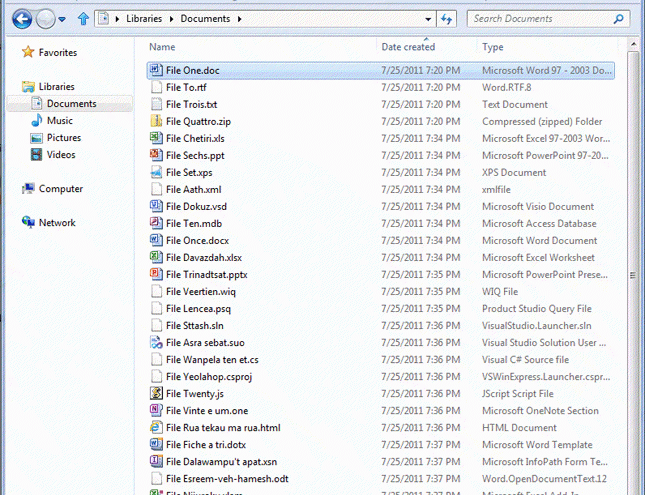Click the blue Up folder arrow
This screenshot has height=495, width=645.
84,19
